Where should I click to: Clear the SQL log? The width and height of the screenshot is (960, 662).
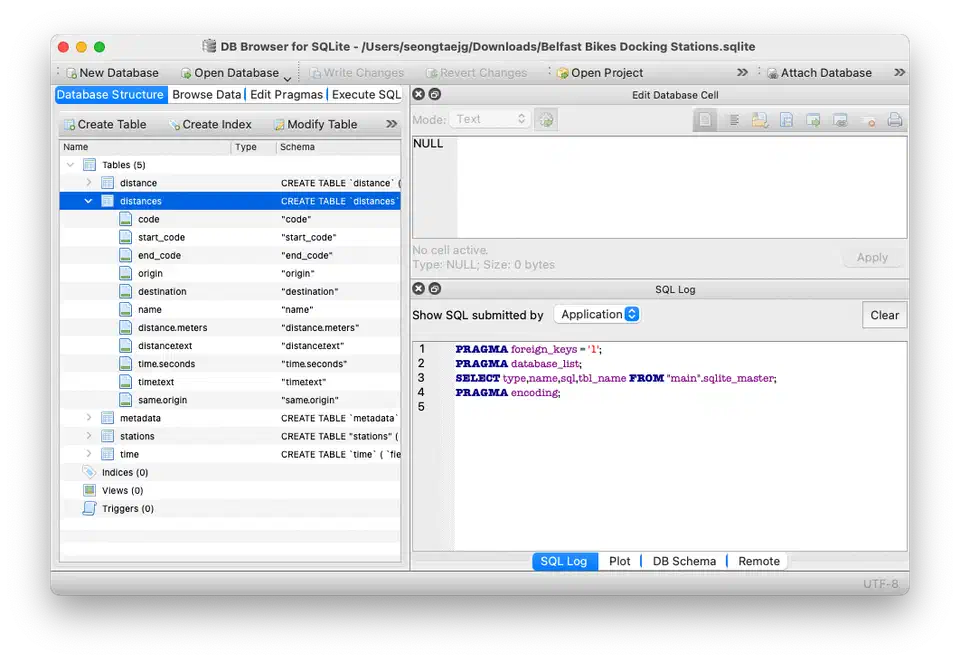[x=884, y=314]
